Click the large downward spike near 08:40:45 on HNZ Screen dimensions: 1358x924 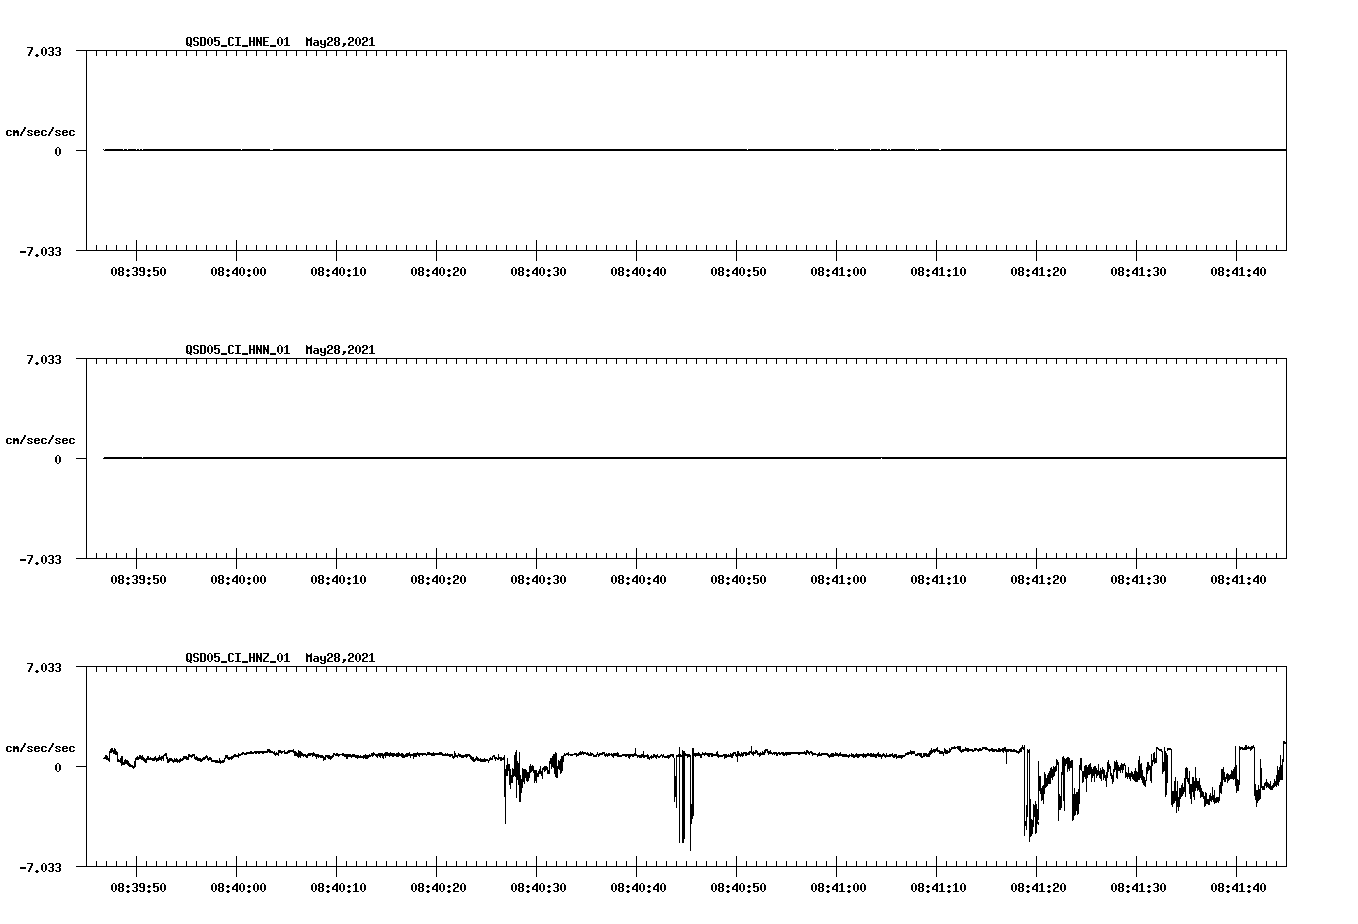pos(684,810)
